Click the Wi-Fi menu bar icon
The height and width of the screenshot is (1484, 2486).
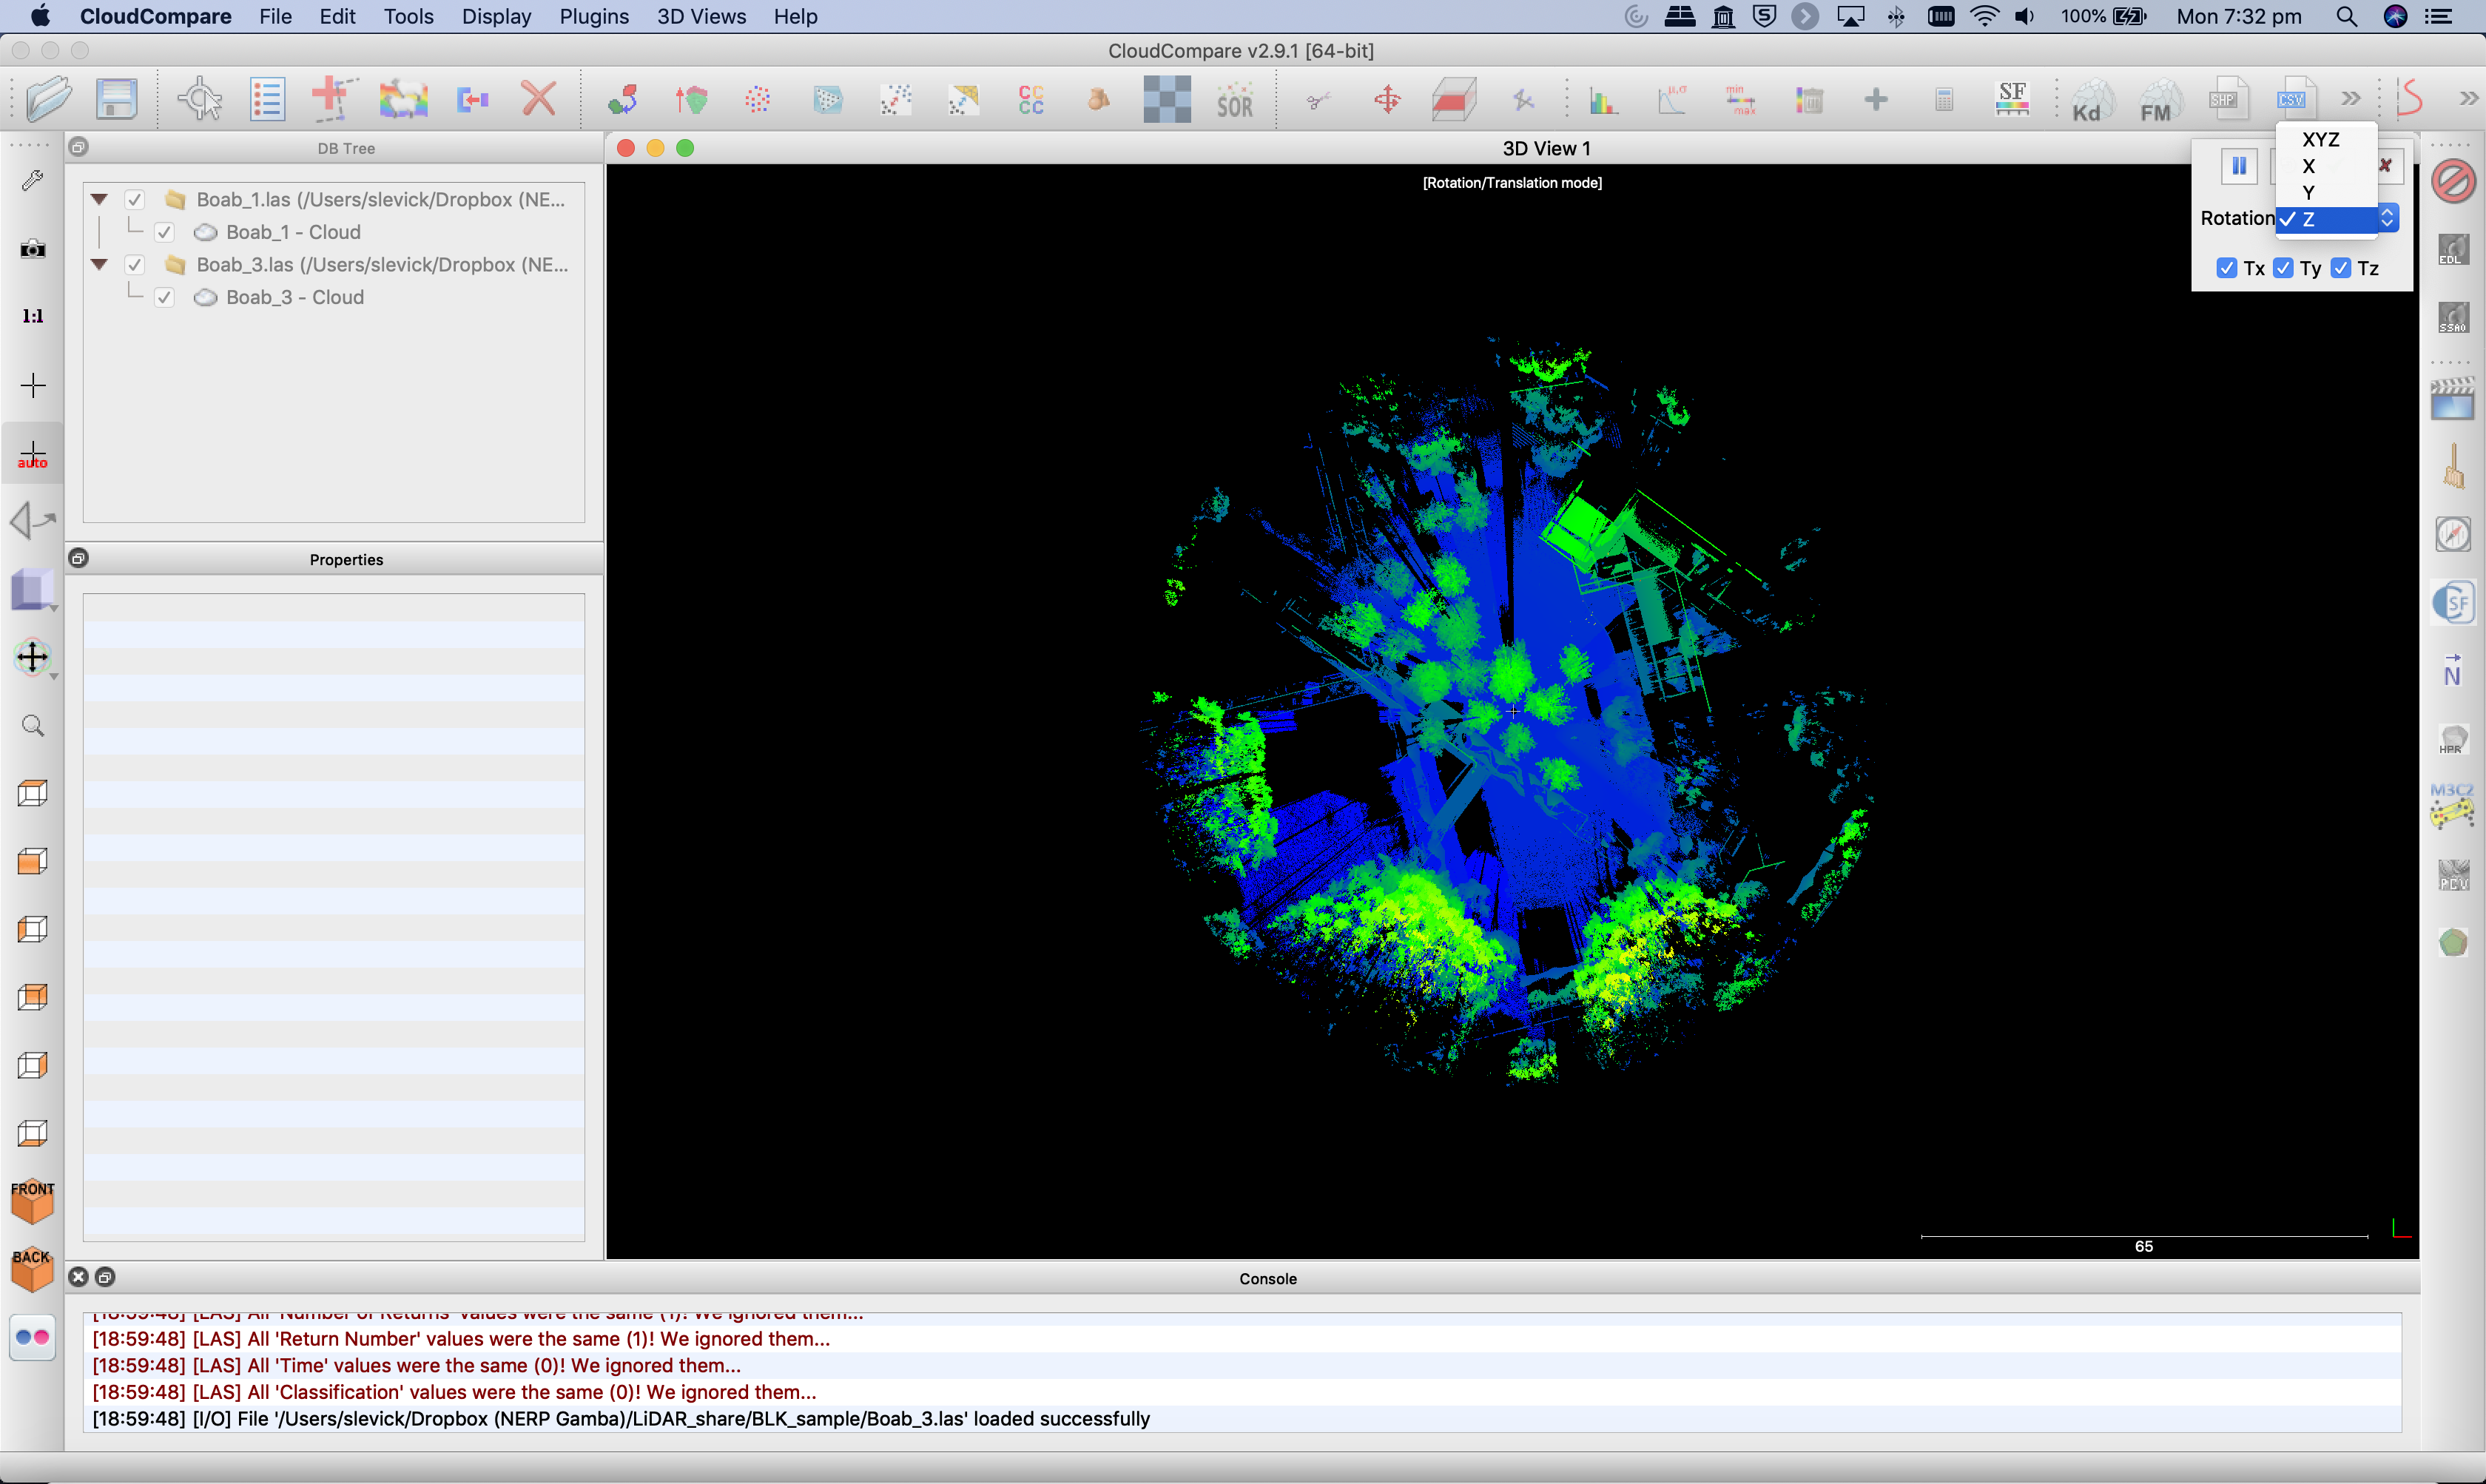1984,16
